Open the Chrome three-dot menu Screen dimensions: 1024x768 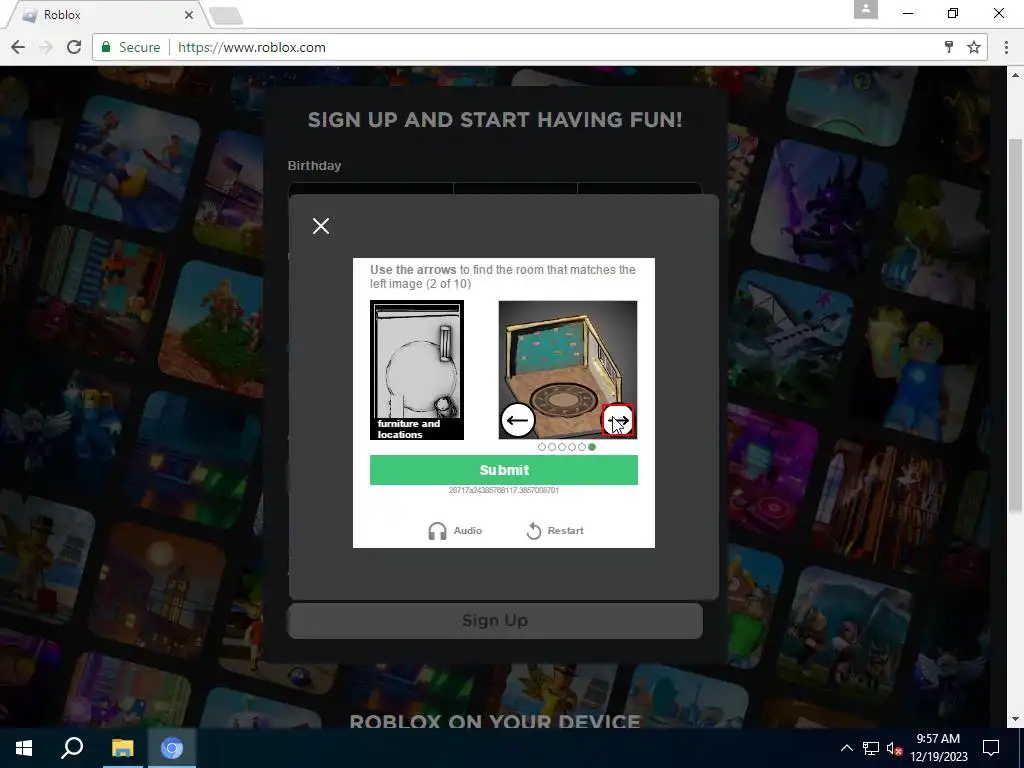[1006, 47]
